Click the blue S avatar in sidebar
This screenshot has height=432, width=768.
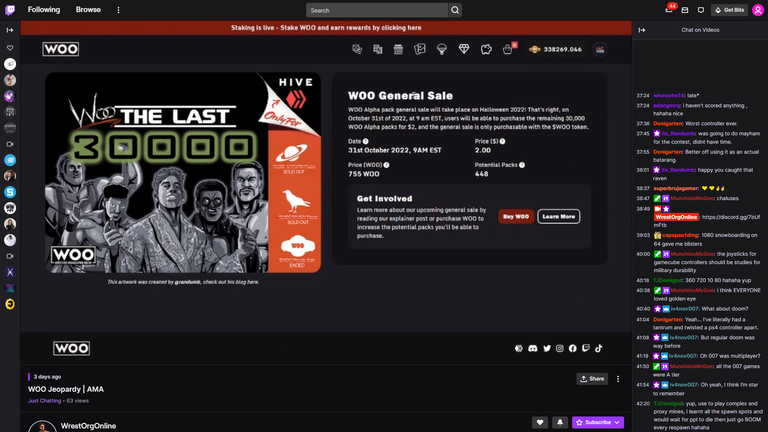[x=10, y=192]
